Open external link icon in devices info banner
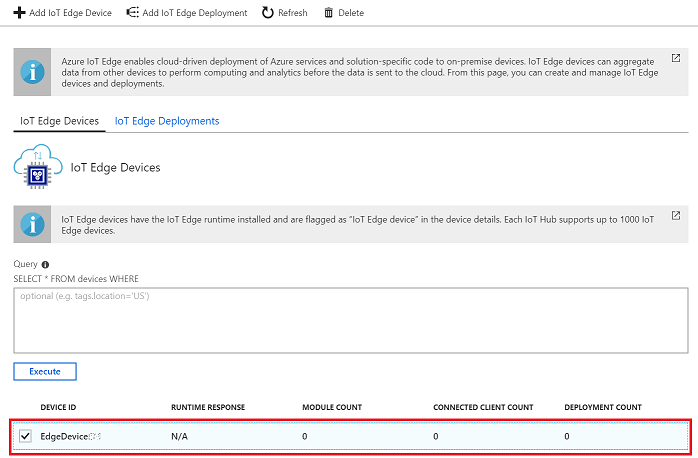This screenshot has width=698, height=458. point(675,215)
